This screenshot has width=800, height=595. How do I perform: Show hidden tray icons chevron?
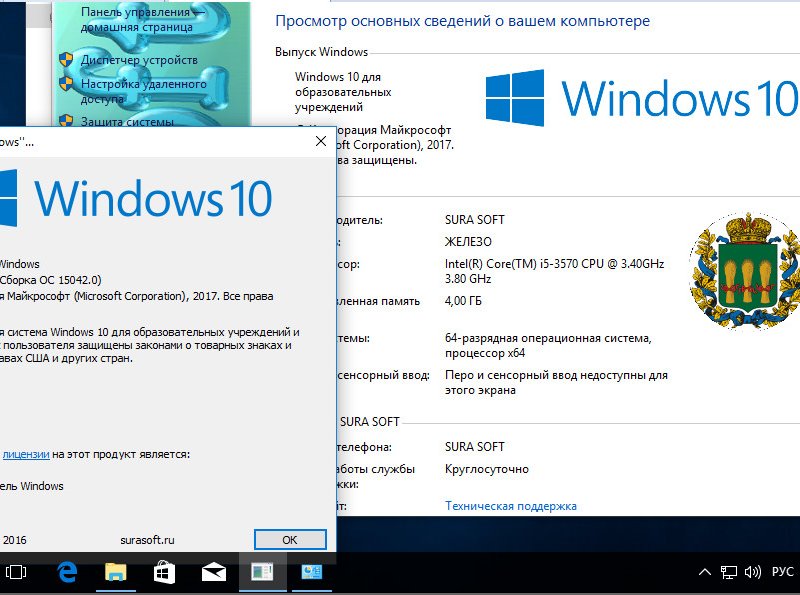(x=705, y=572)
